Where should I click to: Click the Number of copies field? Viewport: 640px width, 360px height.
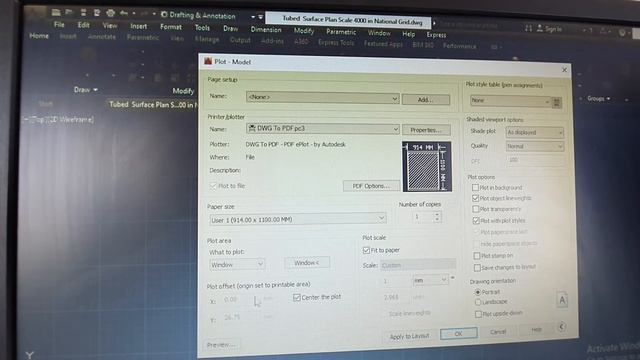pos(422,216)
